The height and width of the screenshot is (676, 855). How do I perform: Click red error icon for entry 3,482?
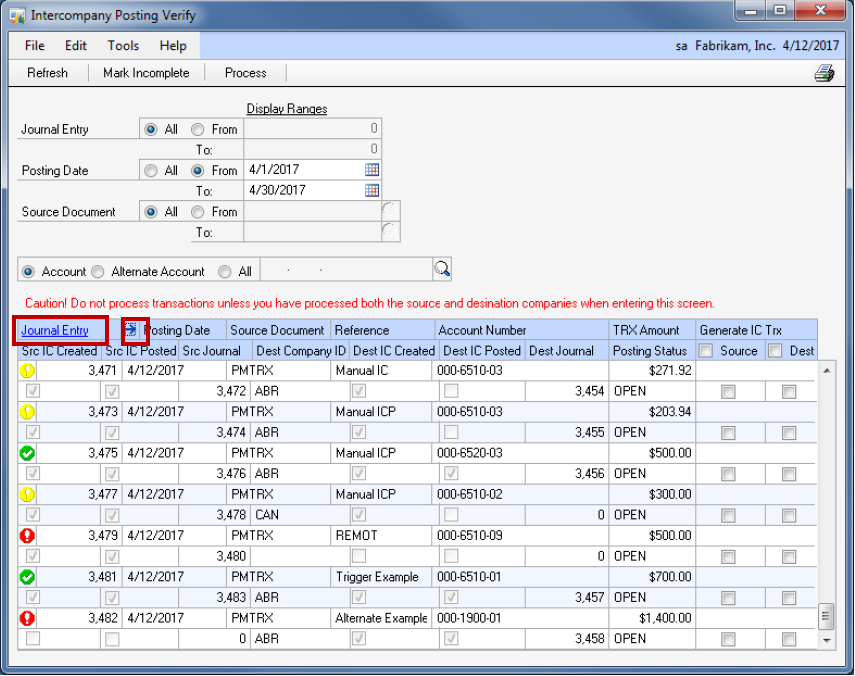pos(28,619)
